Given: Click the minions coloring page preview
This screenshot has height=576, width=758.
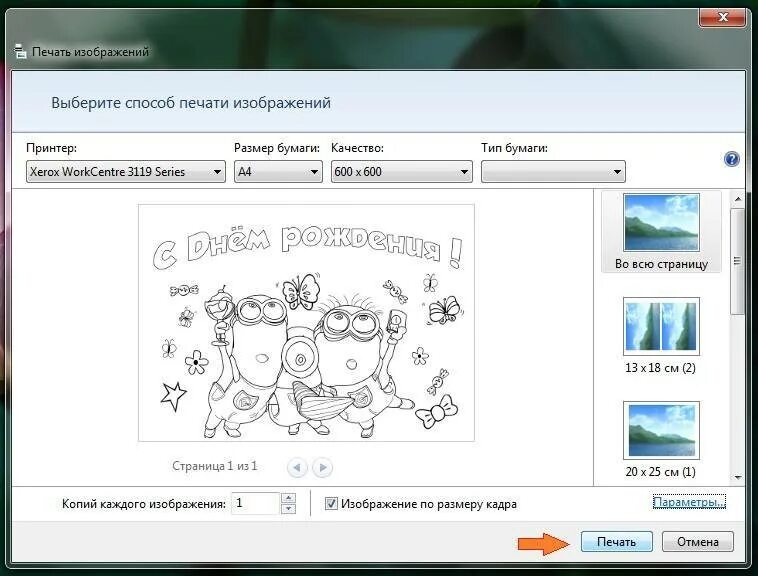Looking at the screenshot, I should click(306, 322).
